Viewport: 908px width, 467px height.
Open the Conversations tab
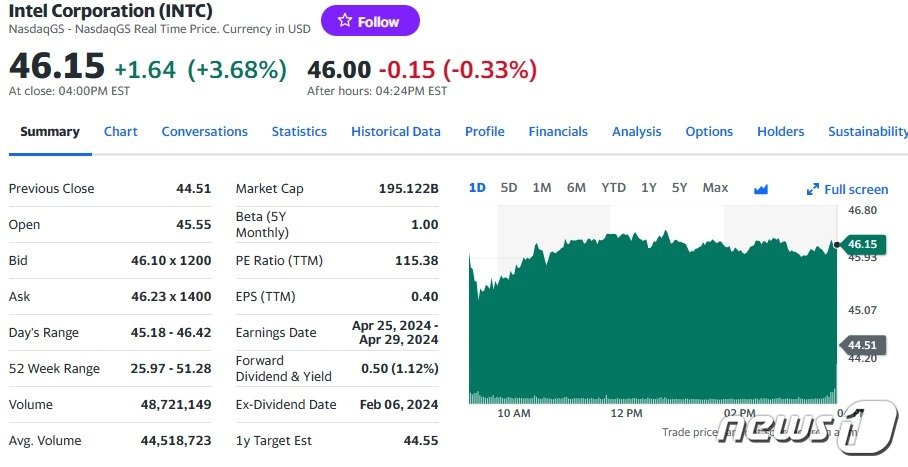204,131
